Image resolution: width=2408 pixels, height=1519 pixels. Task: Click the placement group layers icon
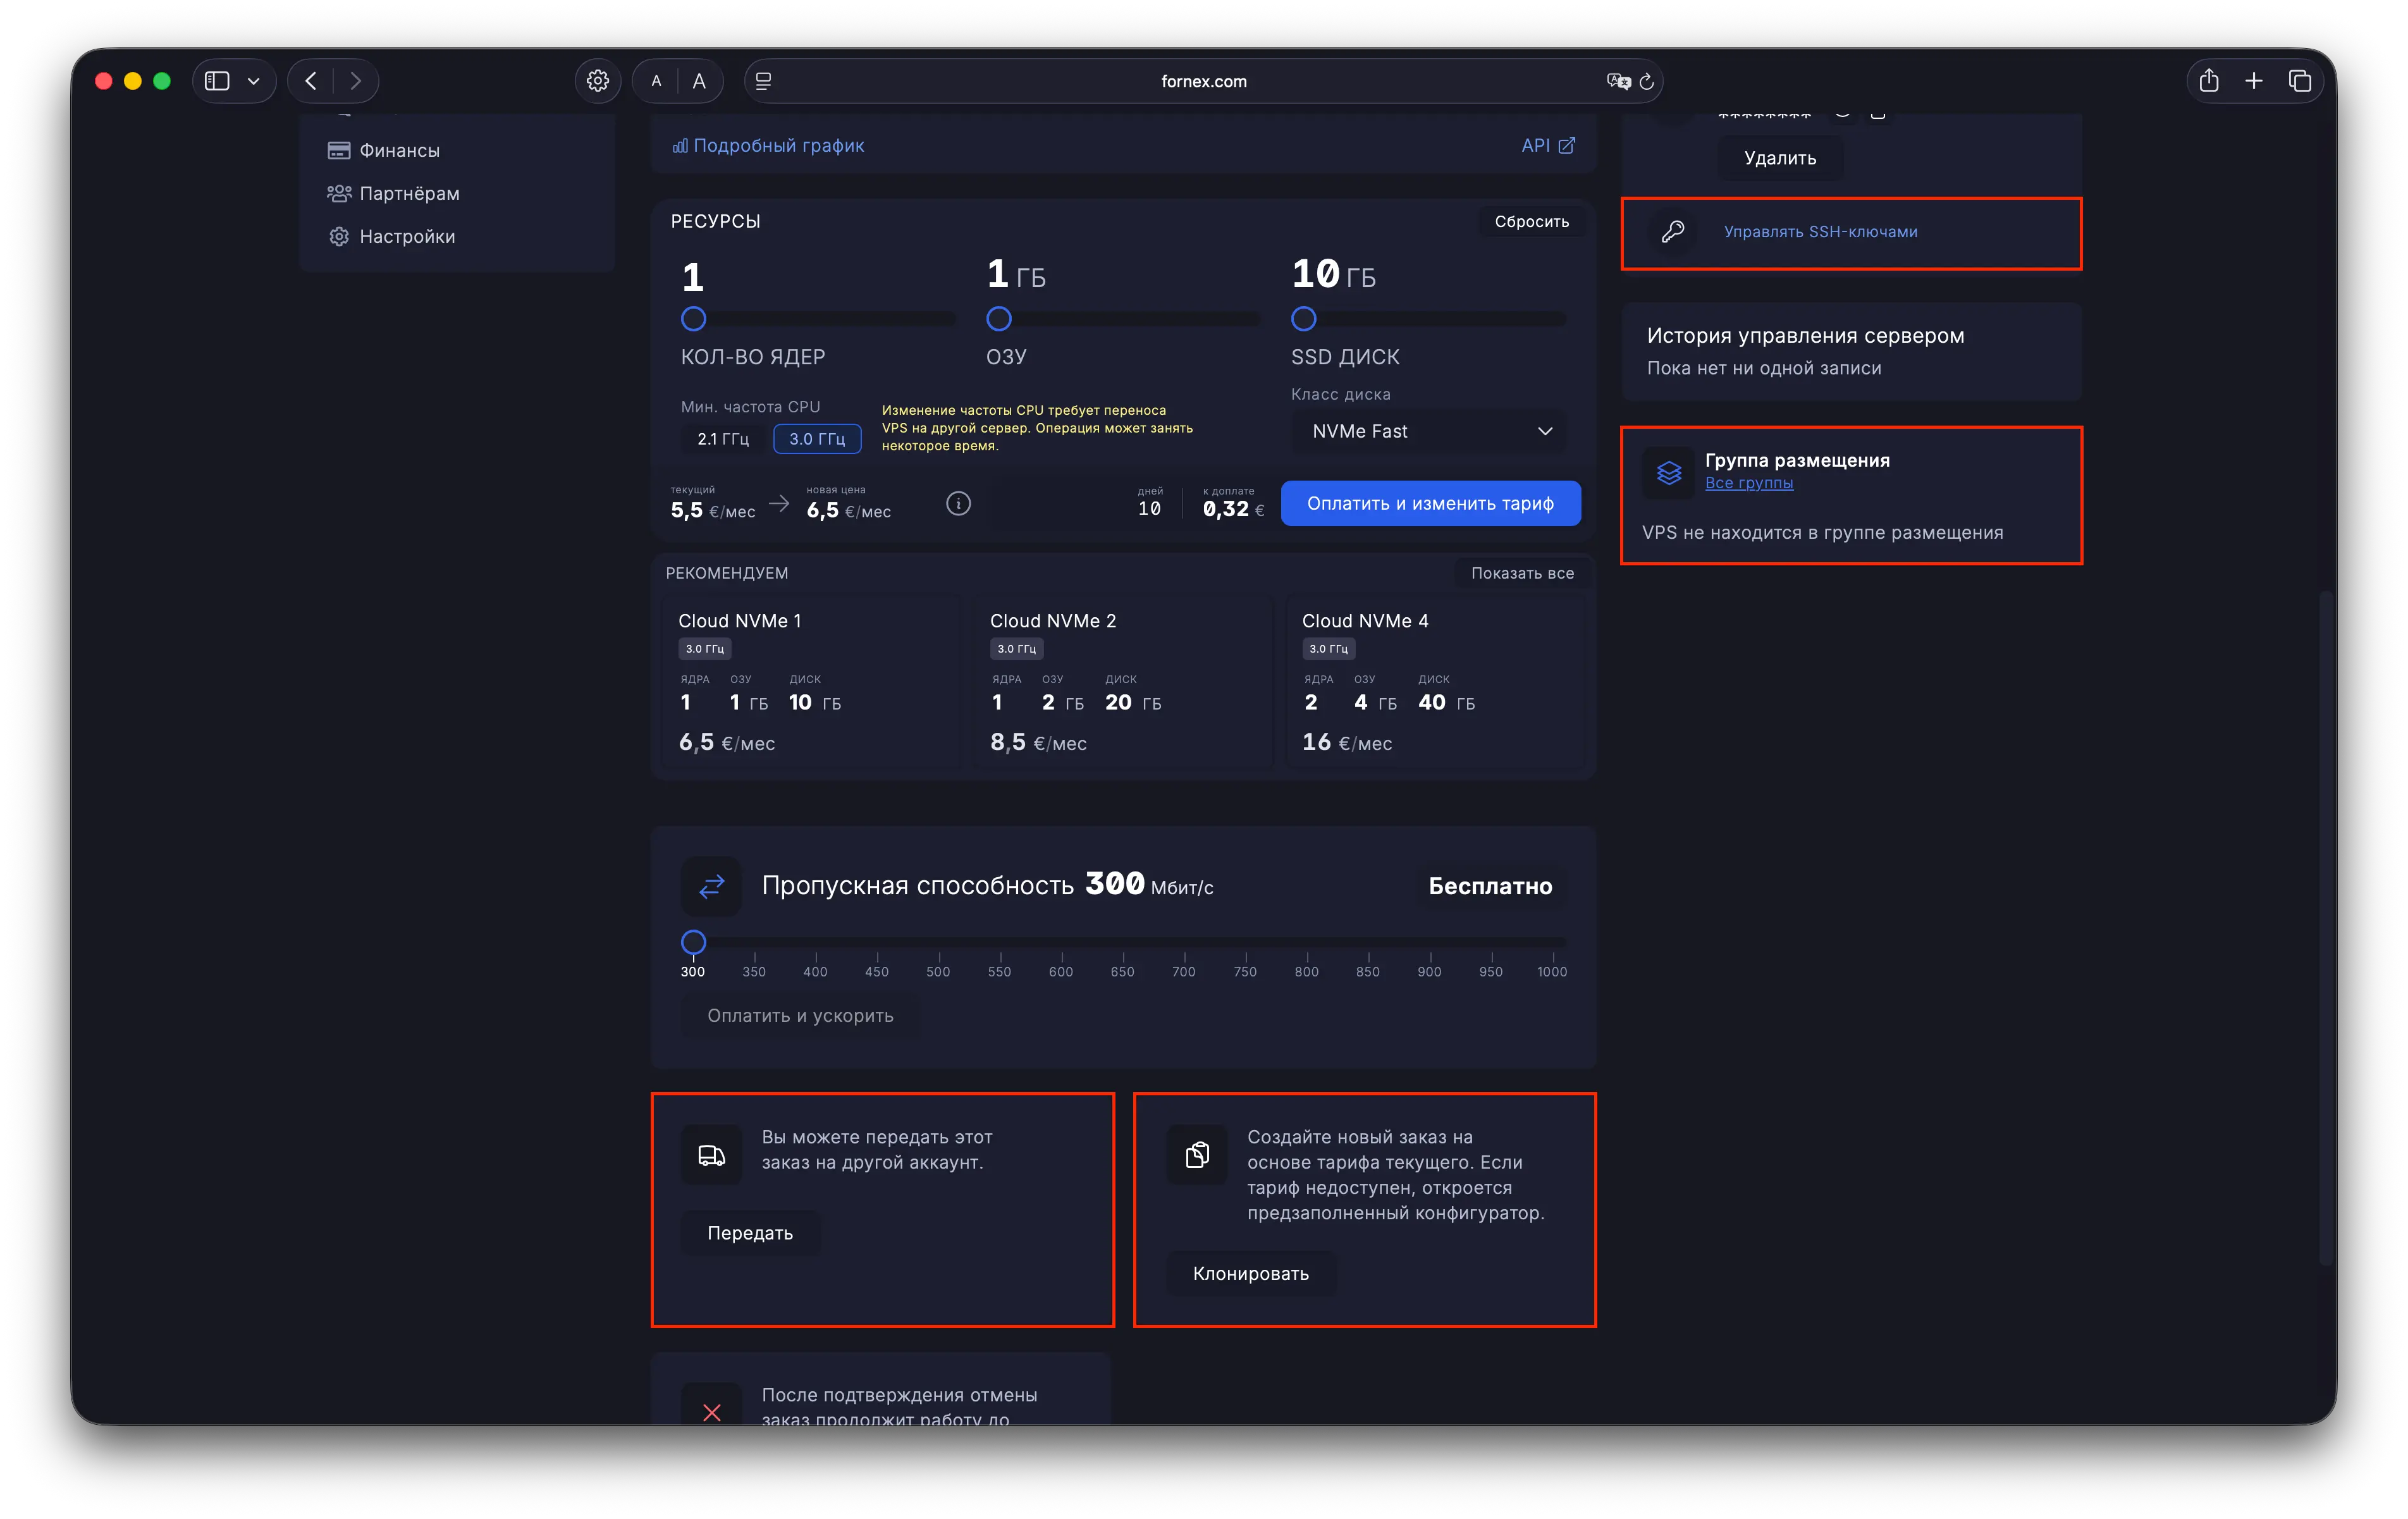click(x=1668, y=472)
